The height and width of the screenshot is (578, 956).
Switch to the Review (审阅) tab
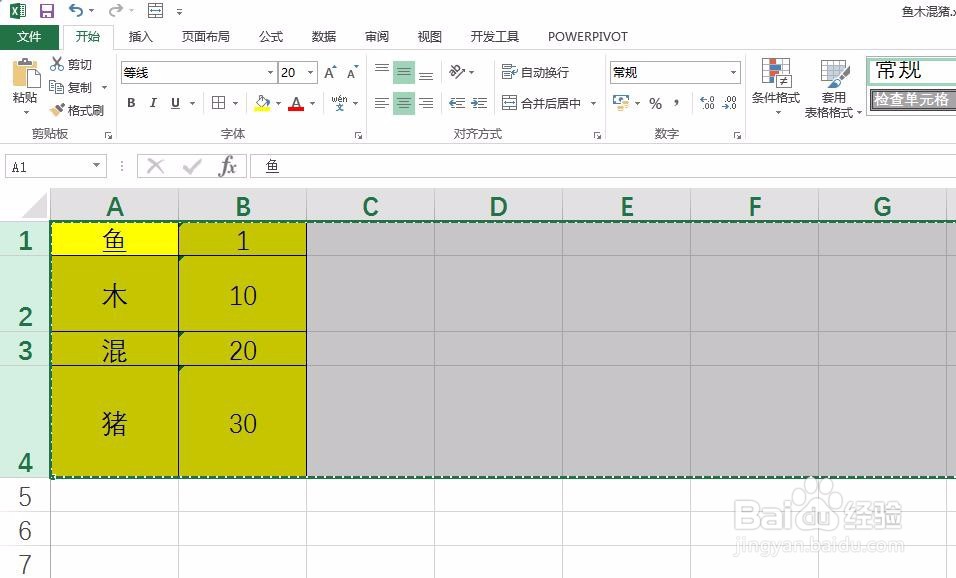377,37
